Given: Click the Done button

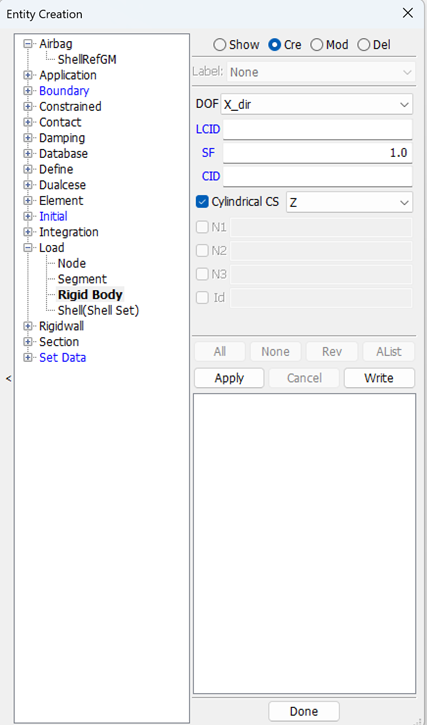Looking at the screenshot, I should [x=303, y=711].
